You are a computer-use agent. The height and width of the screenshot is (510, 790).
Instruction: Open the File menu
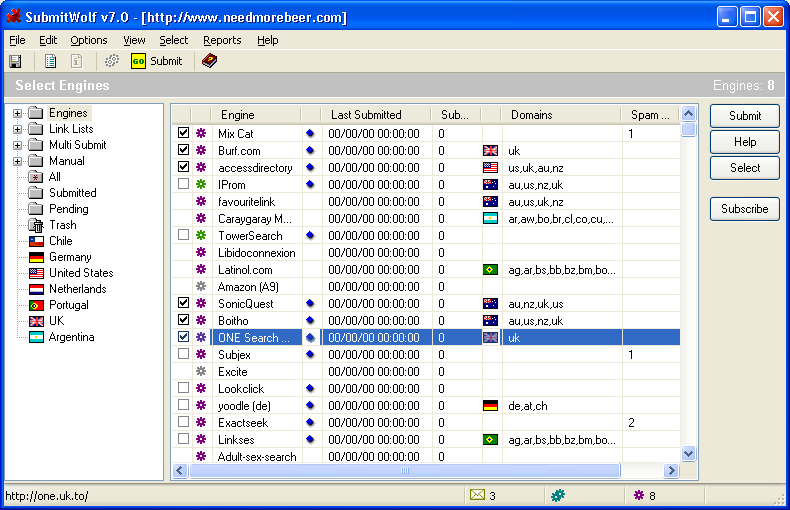(17, 40)
